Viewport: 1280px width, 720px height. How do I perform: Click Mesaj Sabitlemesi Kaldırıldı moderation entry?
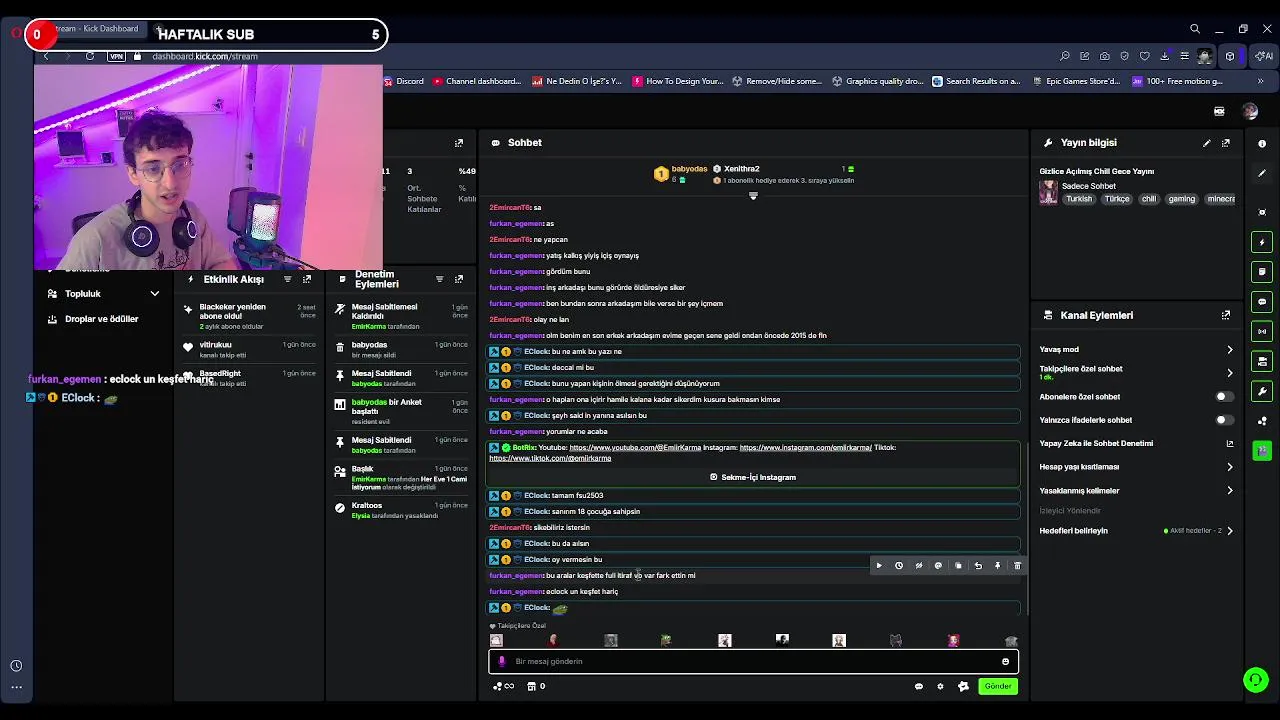point(401,316)
